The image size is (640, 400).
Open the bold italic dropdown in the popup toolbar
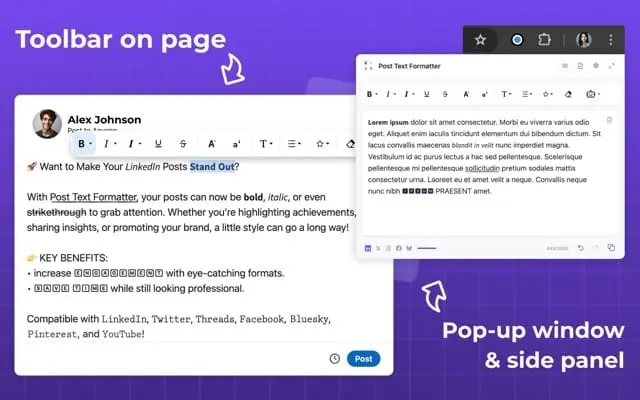point(409,94)
